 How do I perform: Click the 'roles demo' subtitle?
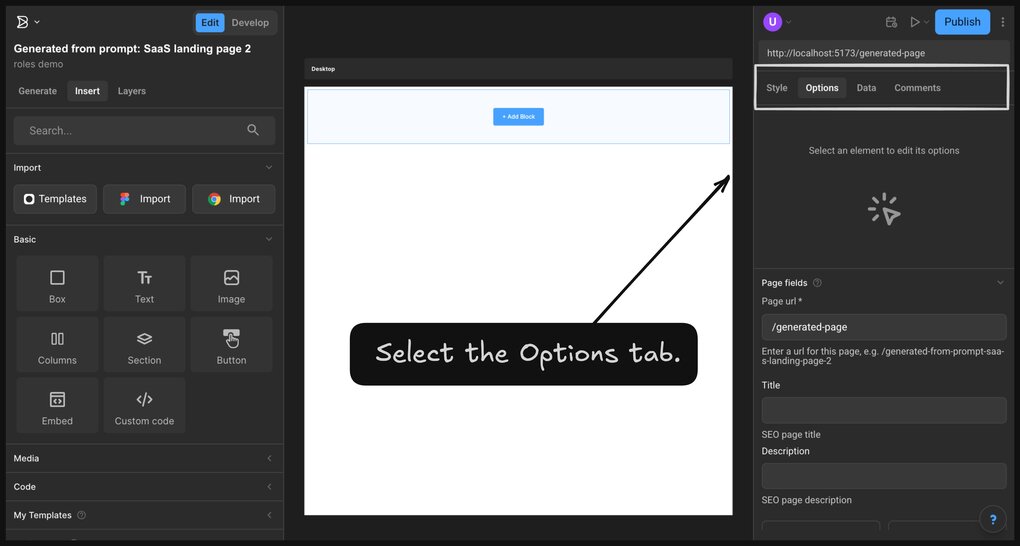click(38, 64)
